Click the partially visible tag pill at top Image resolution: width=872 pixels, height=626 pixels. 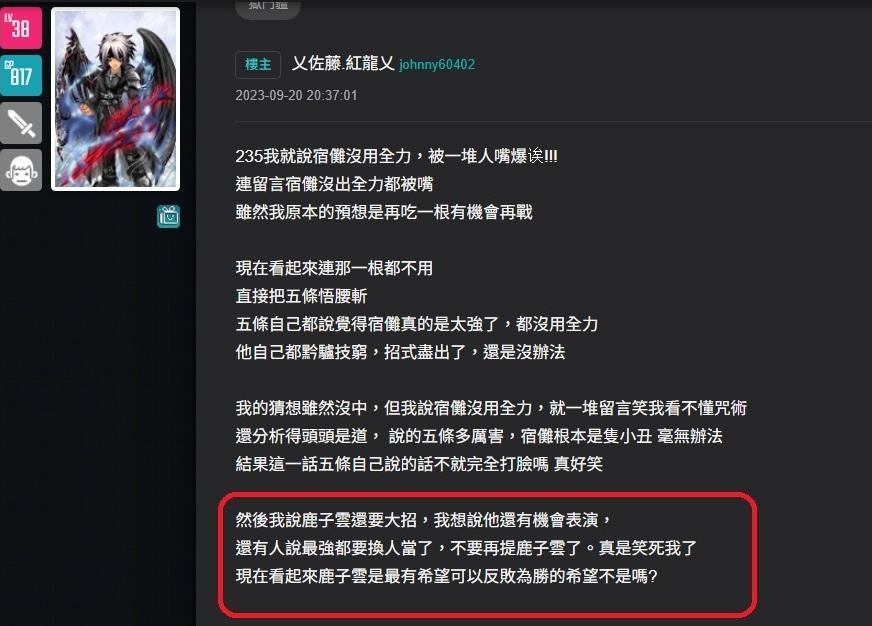tap(268, 8)
